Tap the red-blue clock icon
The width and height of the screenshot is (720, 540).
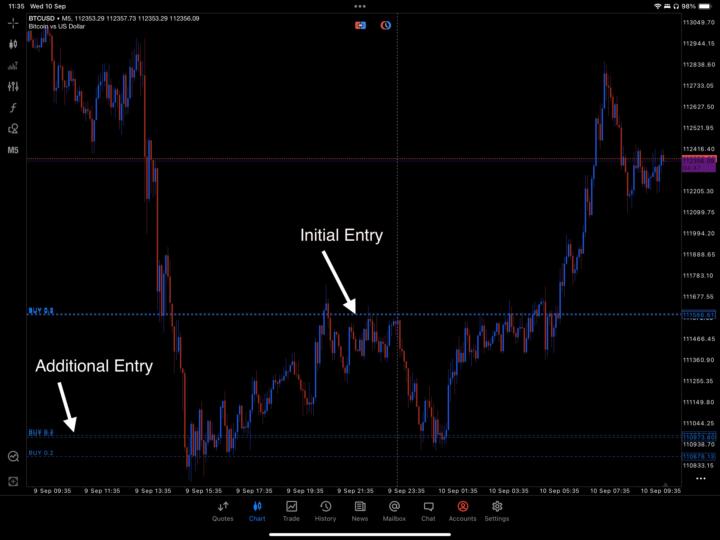click(386, 25)
